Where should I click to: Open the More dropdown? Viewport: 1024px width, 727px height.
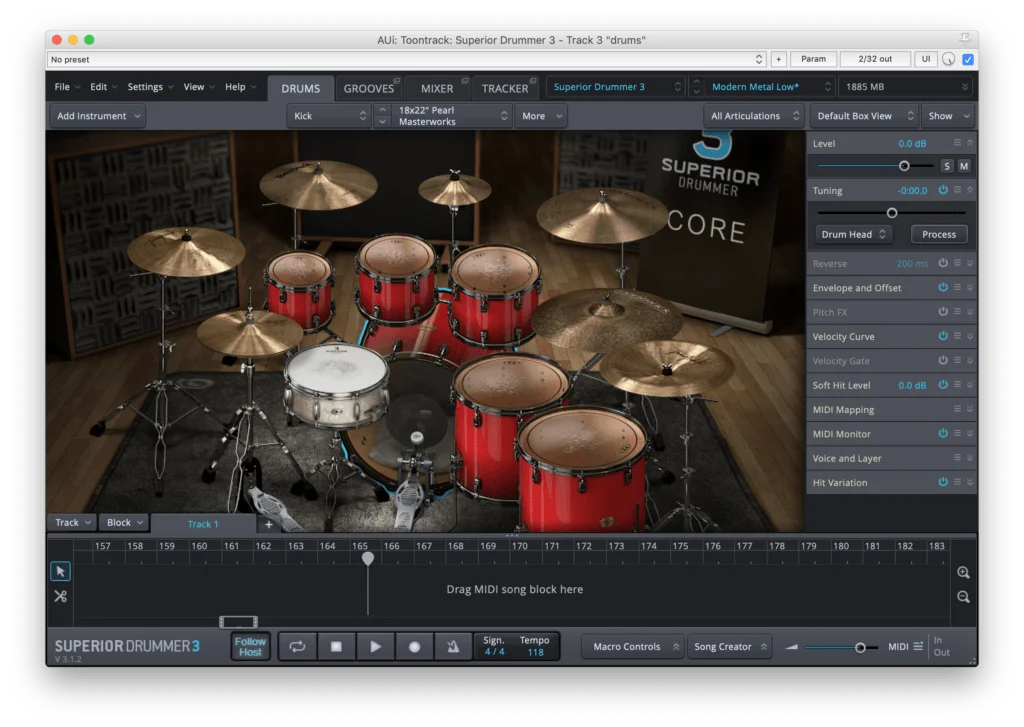[x=541, y=116]
